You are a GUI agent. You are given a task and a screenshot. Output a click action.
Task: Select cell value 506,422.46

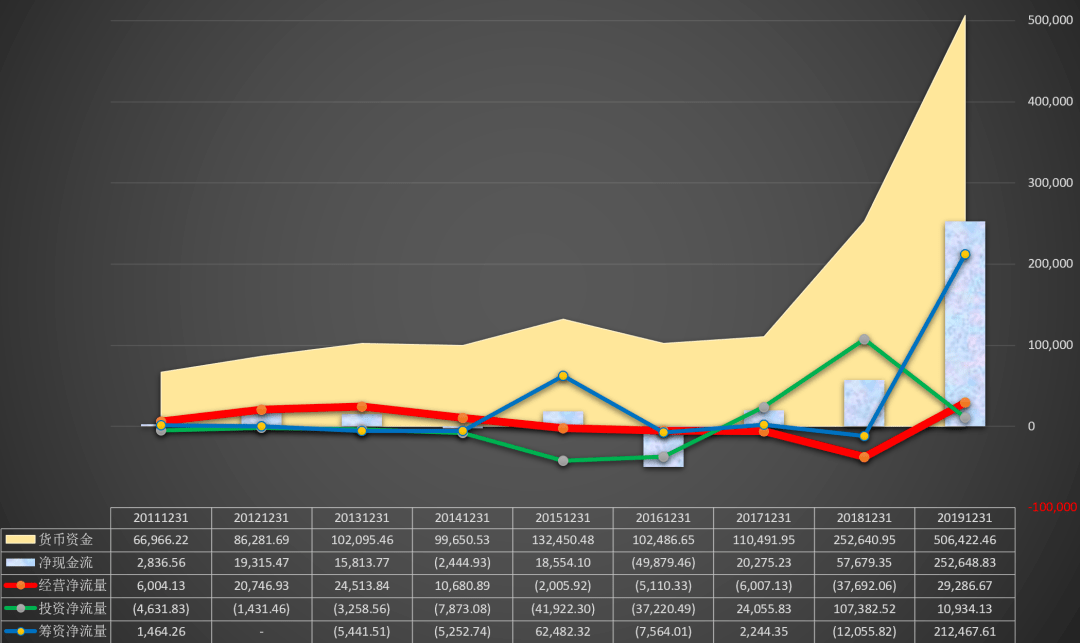(964, 540)
